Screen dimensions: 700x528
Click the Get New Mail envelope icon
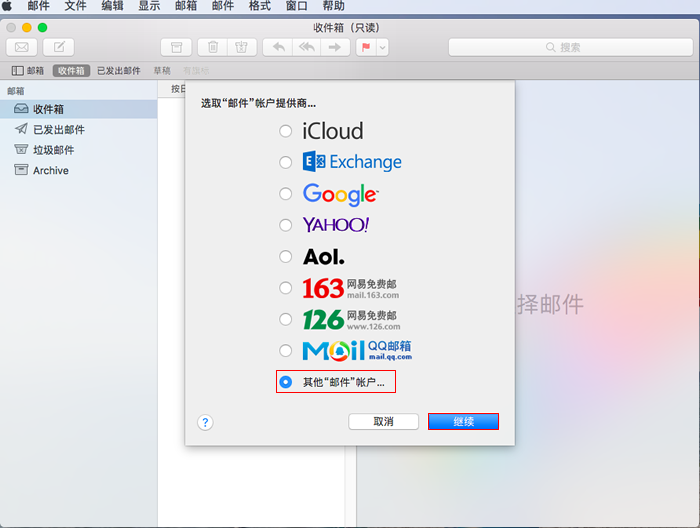(21, 47)
